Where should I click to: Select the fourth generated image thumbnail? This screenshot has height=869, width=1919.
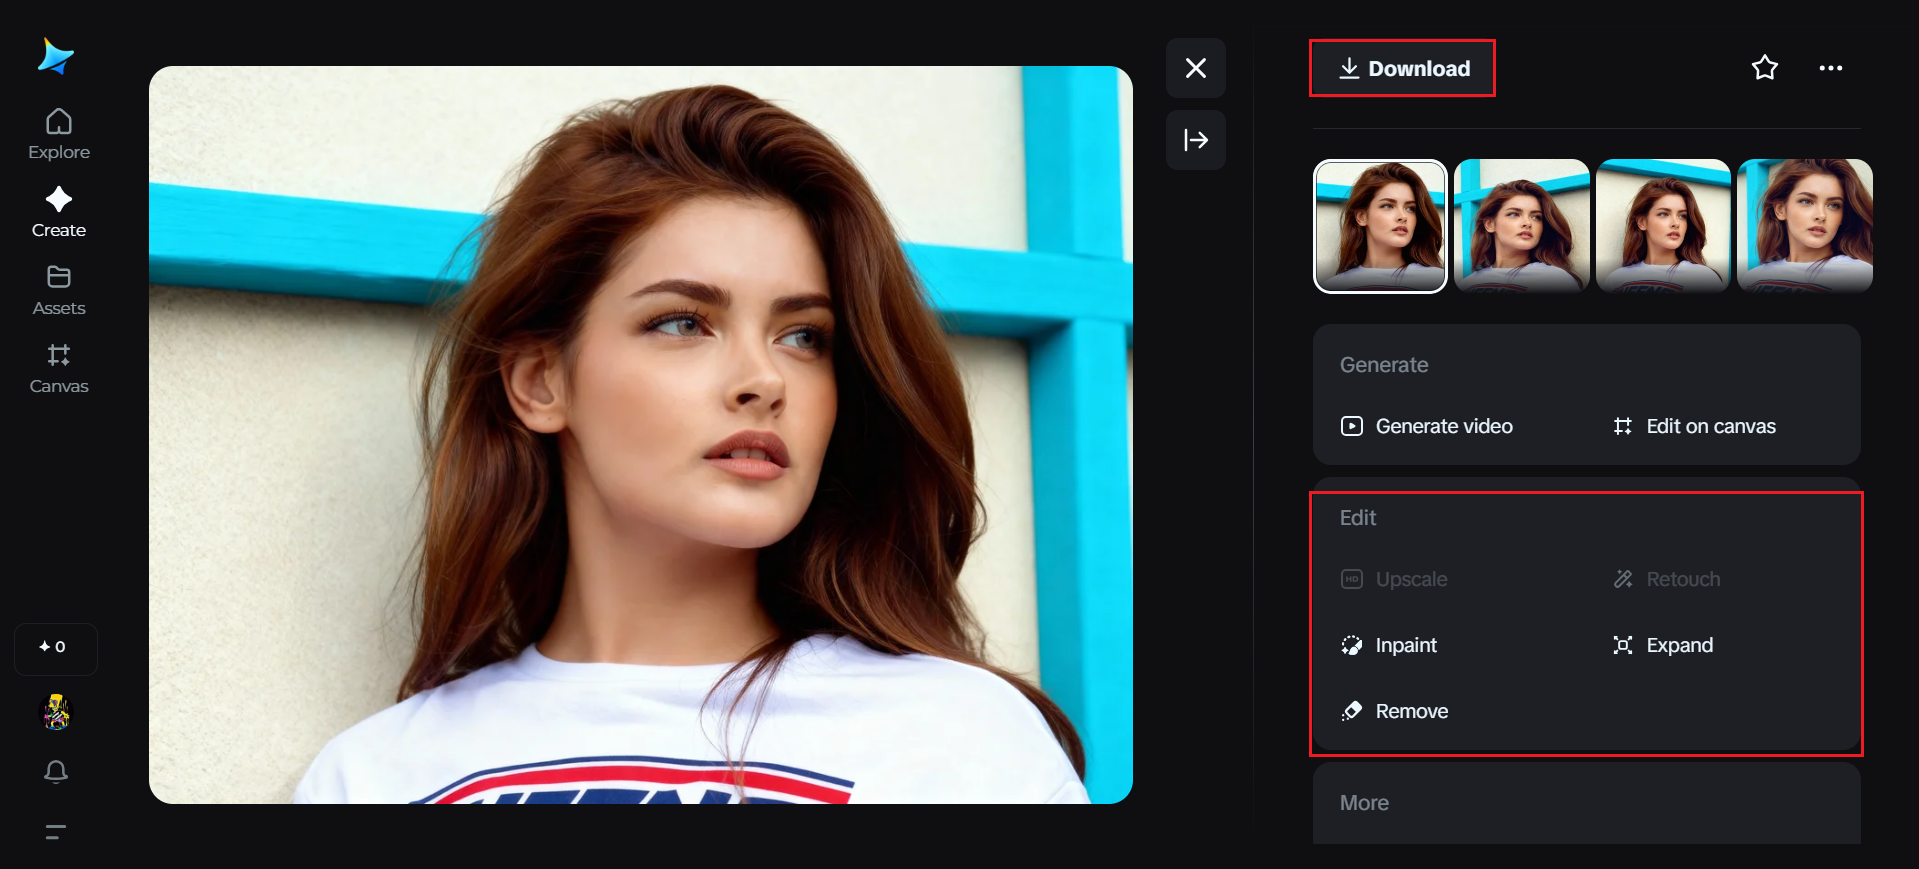[x=1804, y=226]
